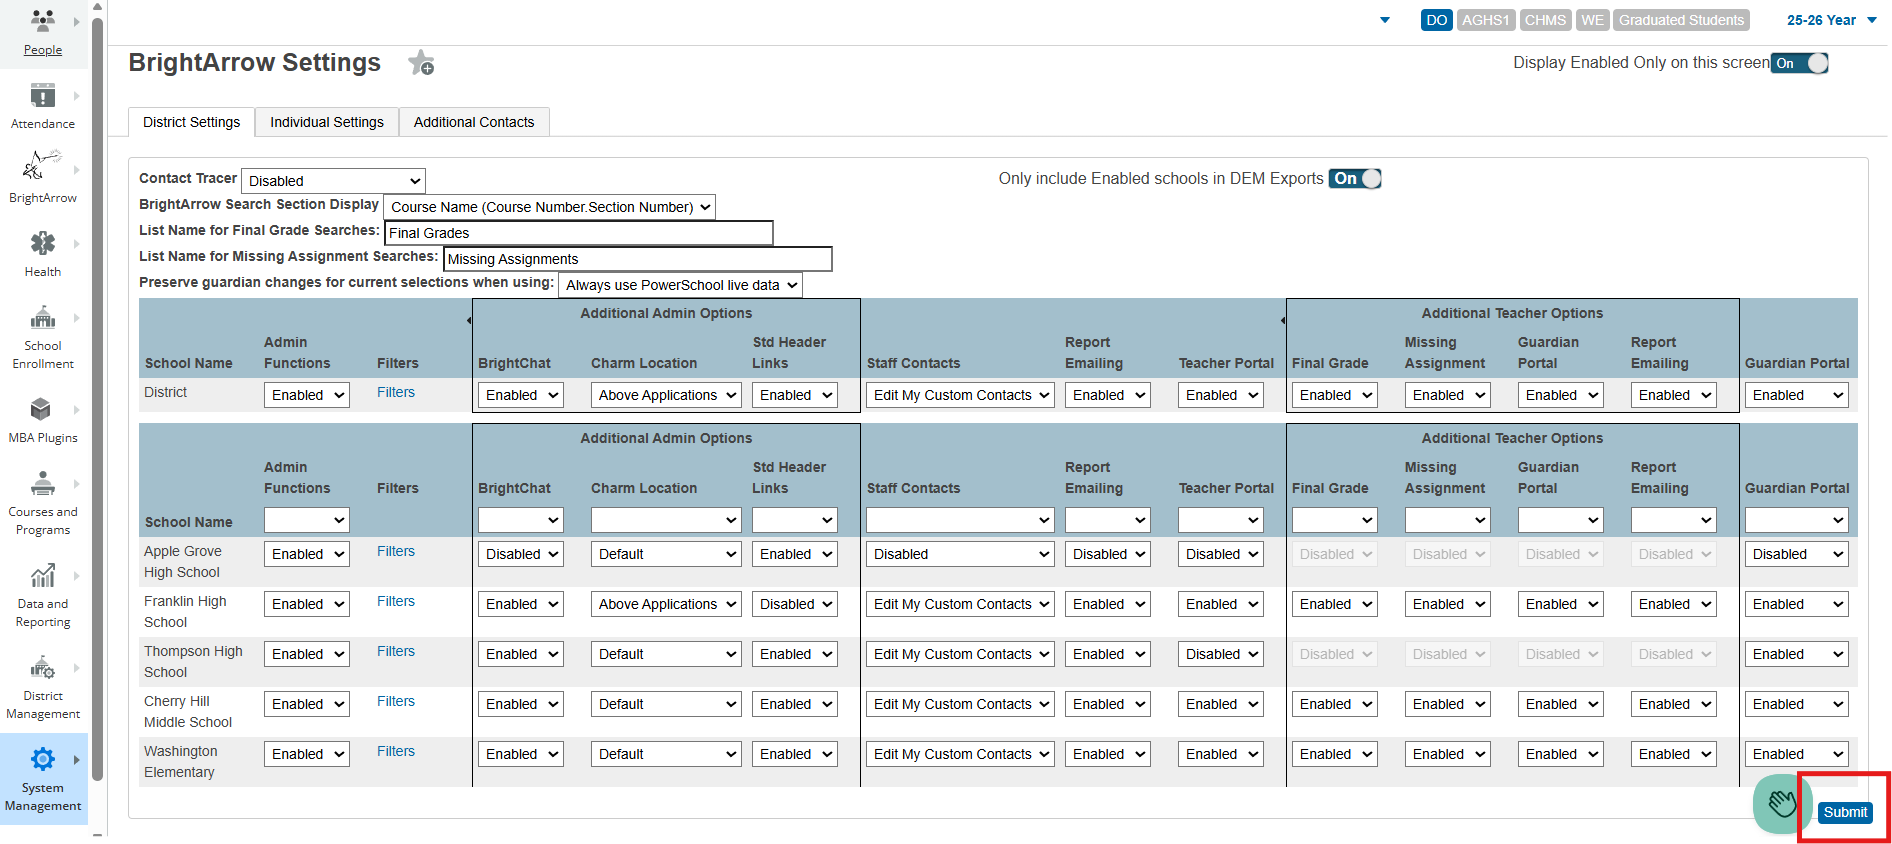Screen dimensions: 1892x844
Task: Open Washington Elementary Guardian Portal dropdown
Action: click(1797, 754)
